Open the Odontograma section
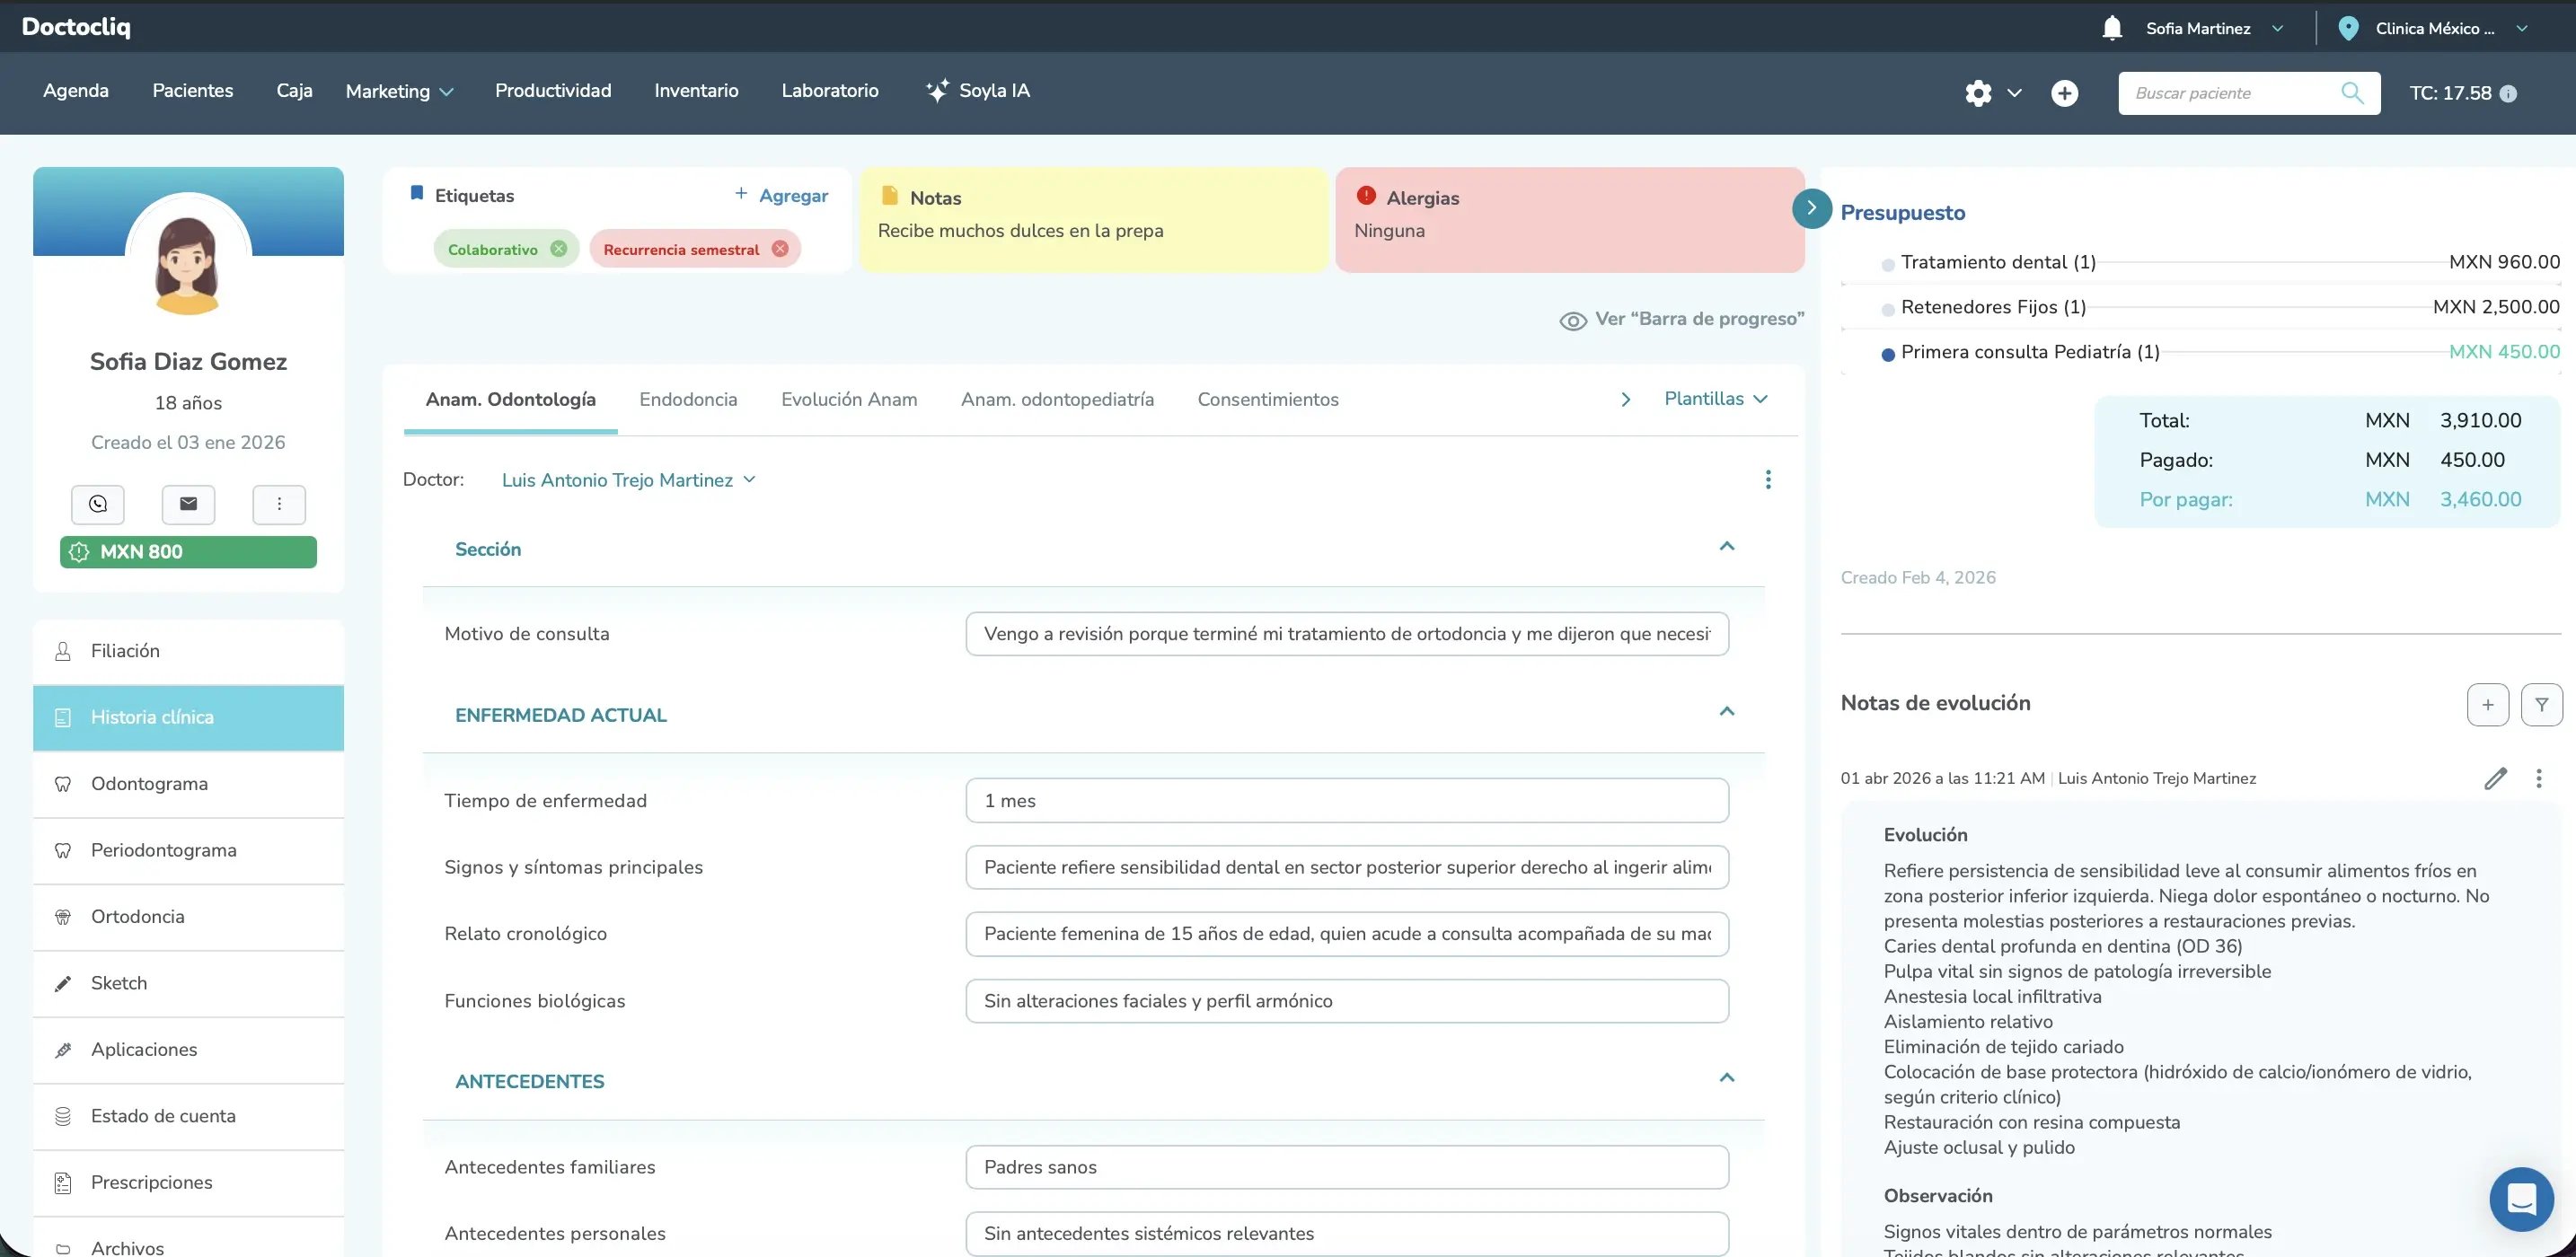2576x1257 pixels. click(188, 784)
